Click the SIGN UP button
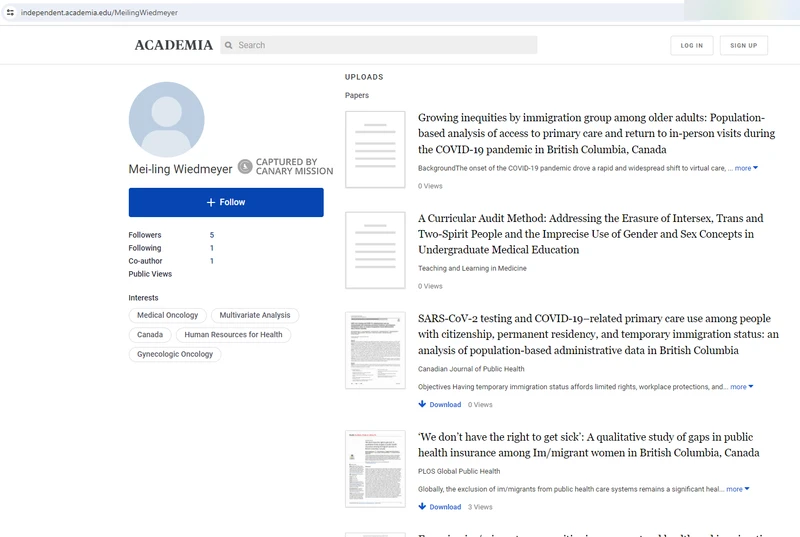The width and height of the screenshot is (800, 537). pyautogui.click(x=743, y=45)
